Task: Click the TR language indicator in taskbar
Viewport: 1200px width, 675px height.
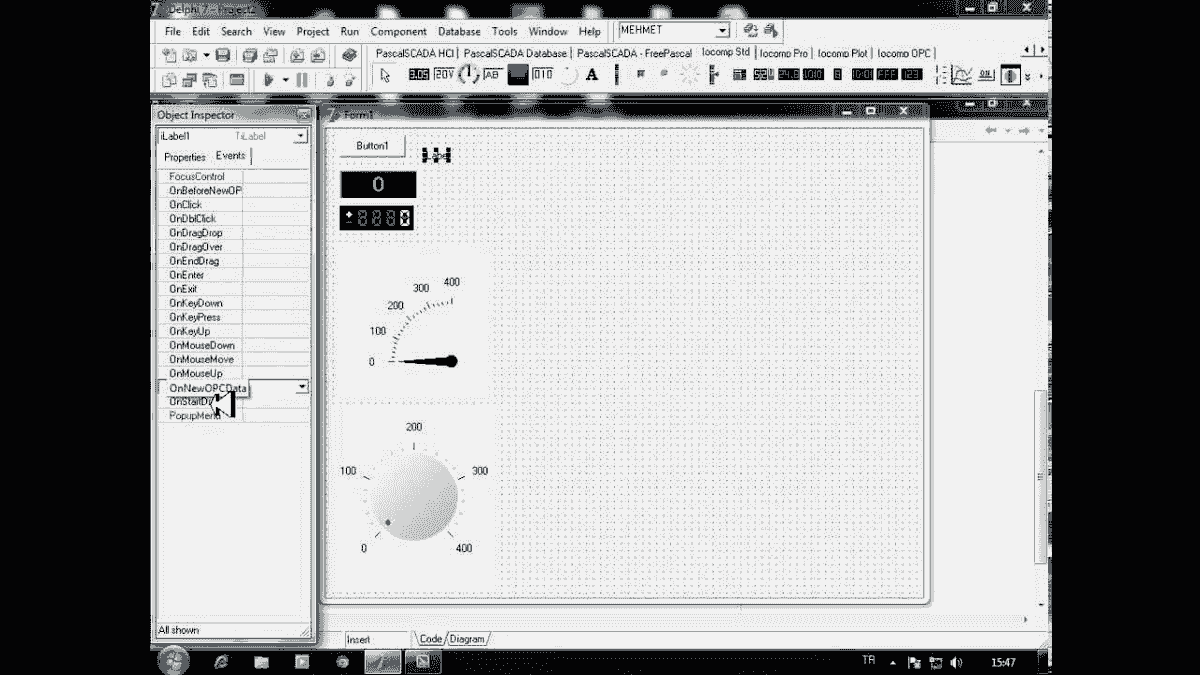Action: (x=869, y=661)
